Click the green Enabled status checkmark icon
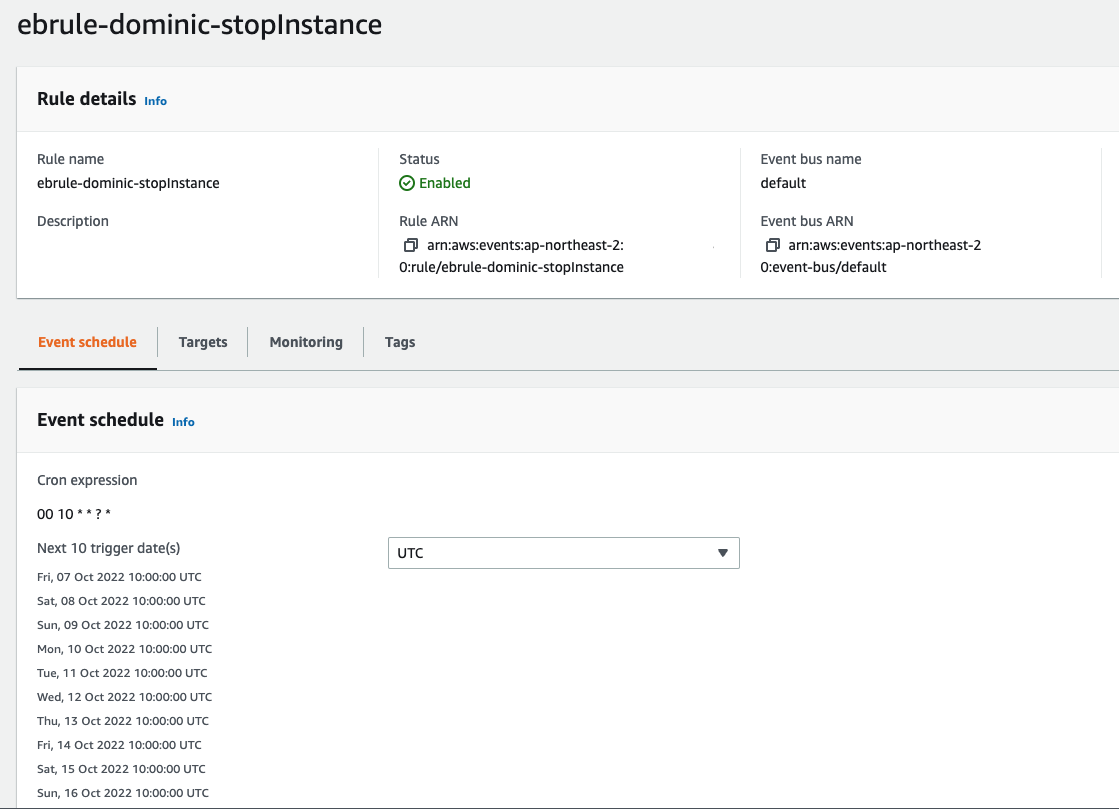This screenshot has width=1119, height=809. [407, 183]
